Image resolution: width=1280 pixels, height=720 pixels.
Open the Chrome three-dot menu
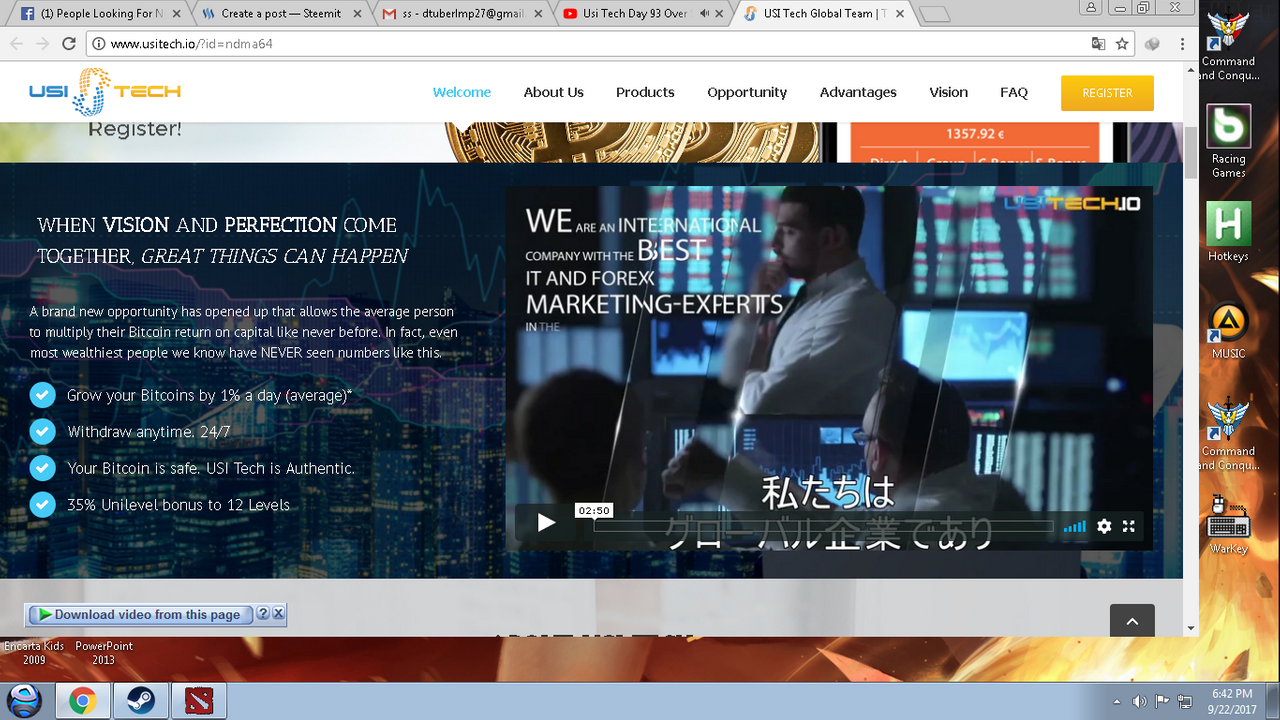[x=1182, y=44]
